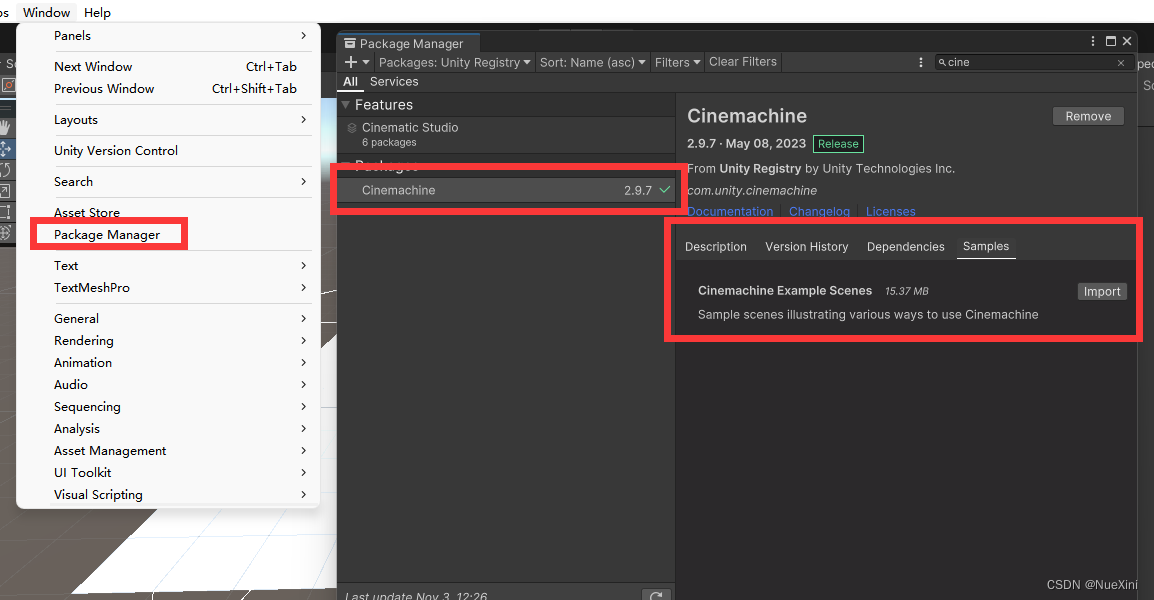1154x600 pixels.
Task: Select the Transform tool in scene toolbar
Action: [x=6, y=233]
